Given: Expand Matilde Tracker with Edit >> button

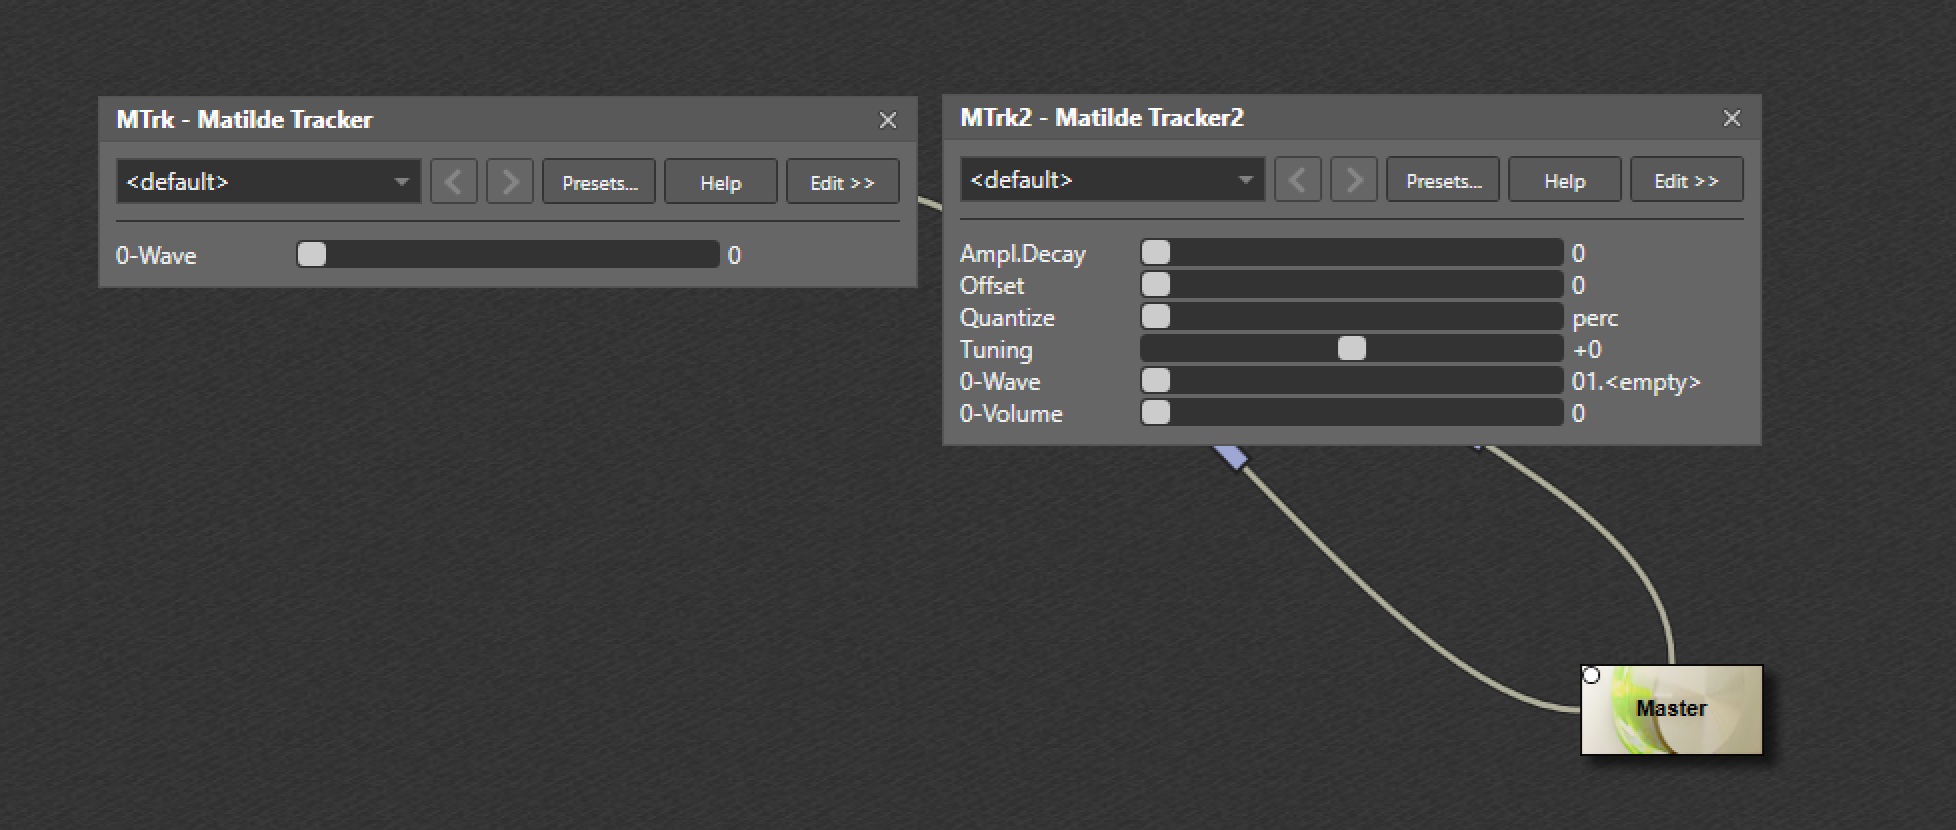Looking at the screenshot, I should pos(842,182).
